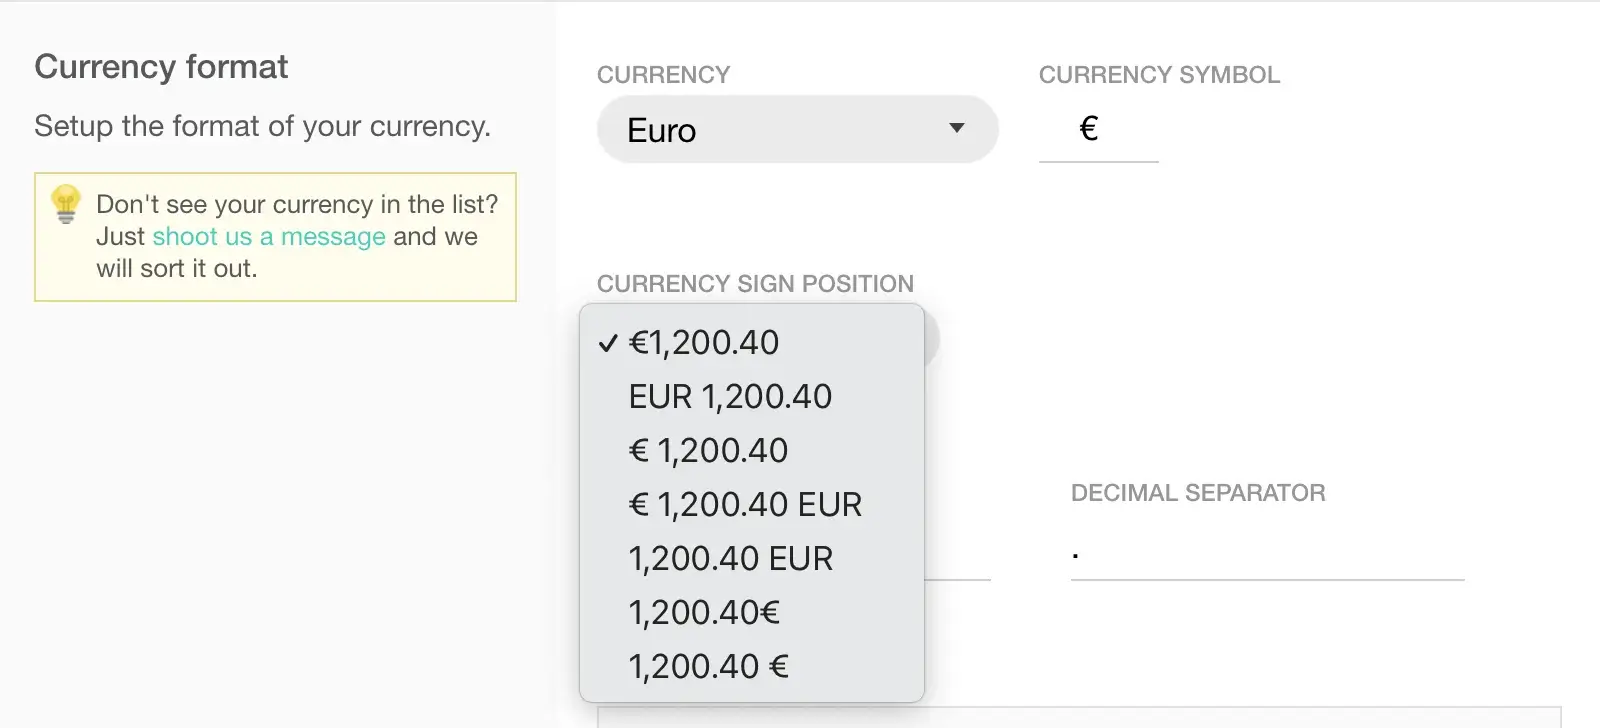Screen dimensions: 1600x728
Task: Open the shoot us a message link
Action: [269, 236]
